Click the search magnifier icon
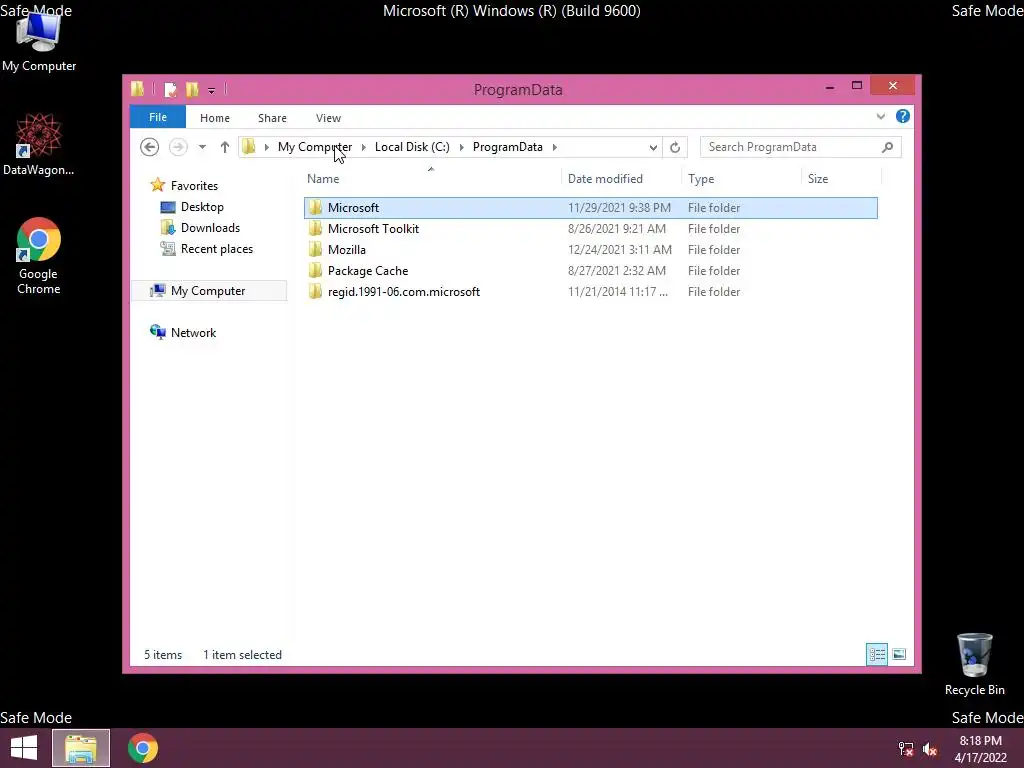This screenshot has width=1024, height=768. pyautogui.click(x=887, y=147)
